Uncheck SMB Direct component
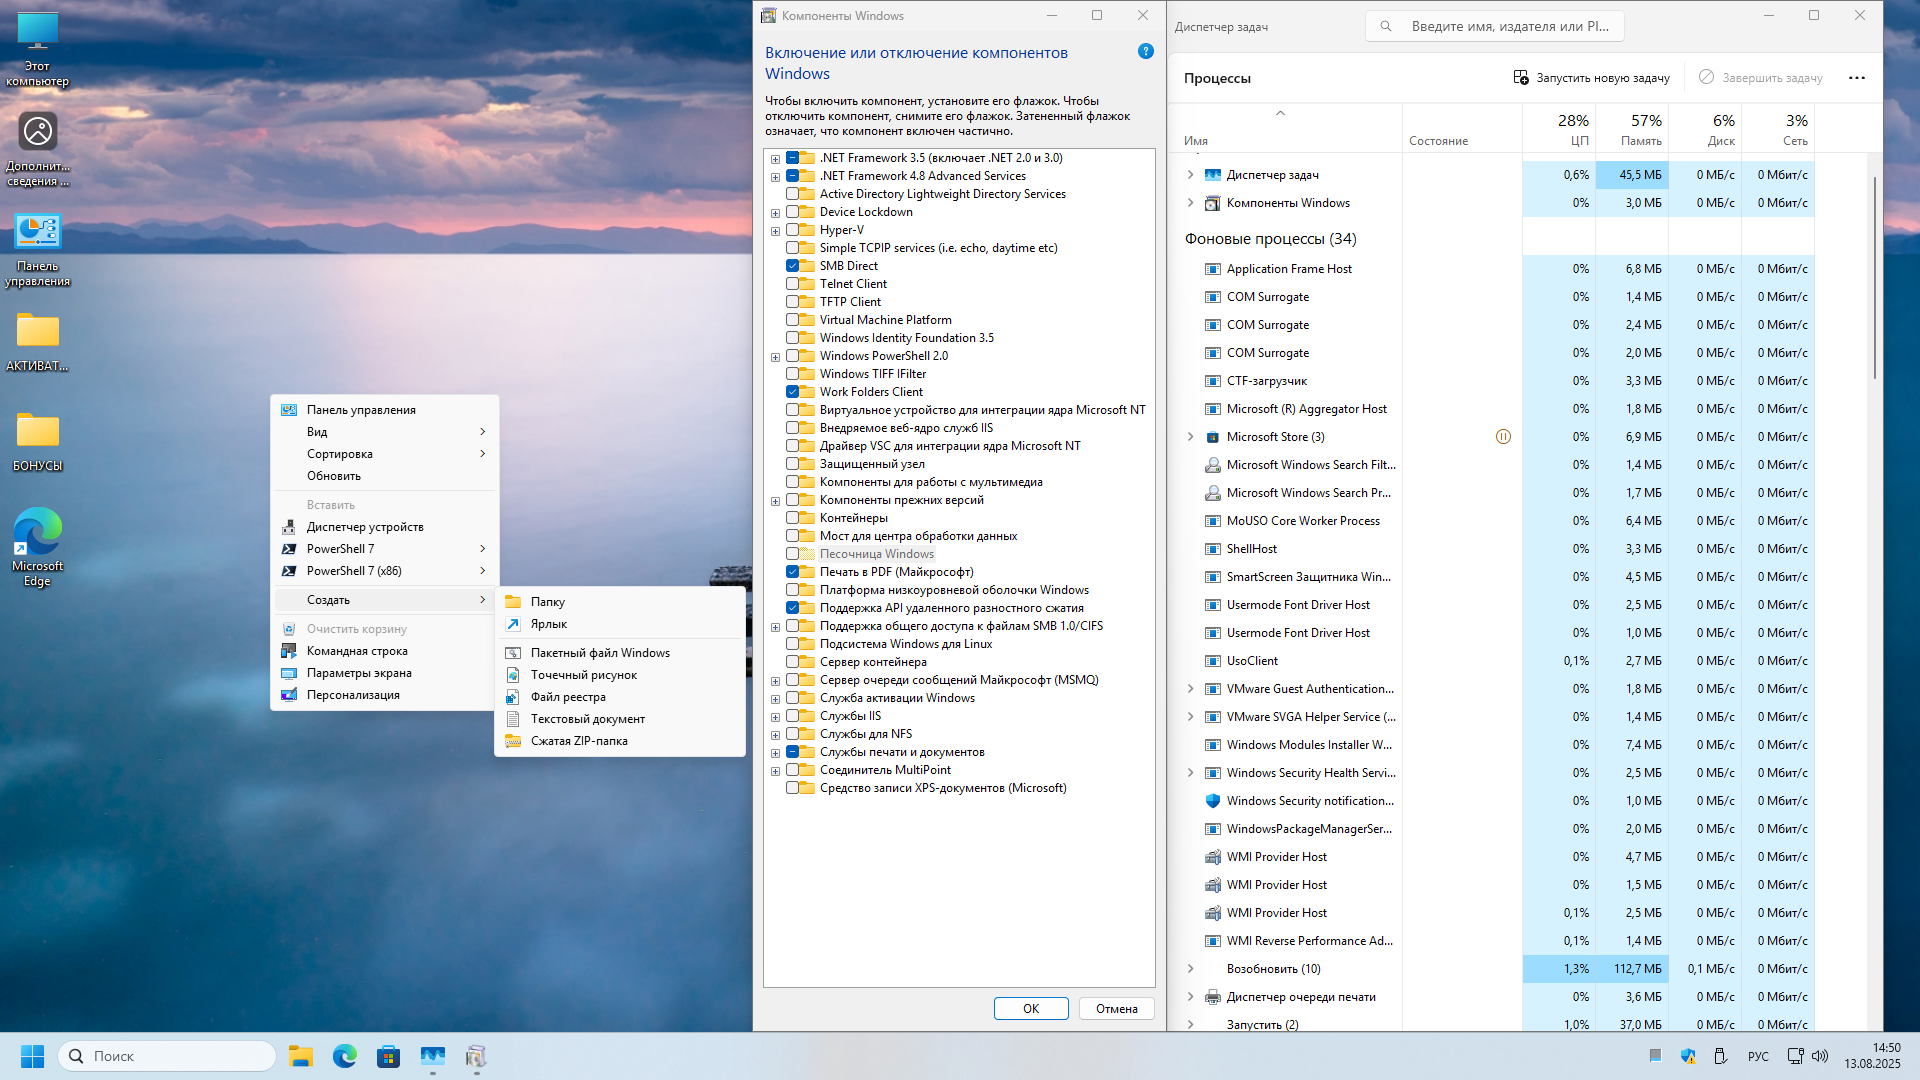 [x=792, y=266]
